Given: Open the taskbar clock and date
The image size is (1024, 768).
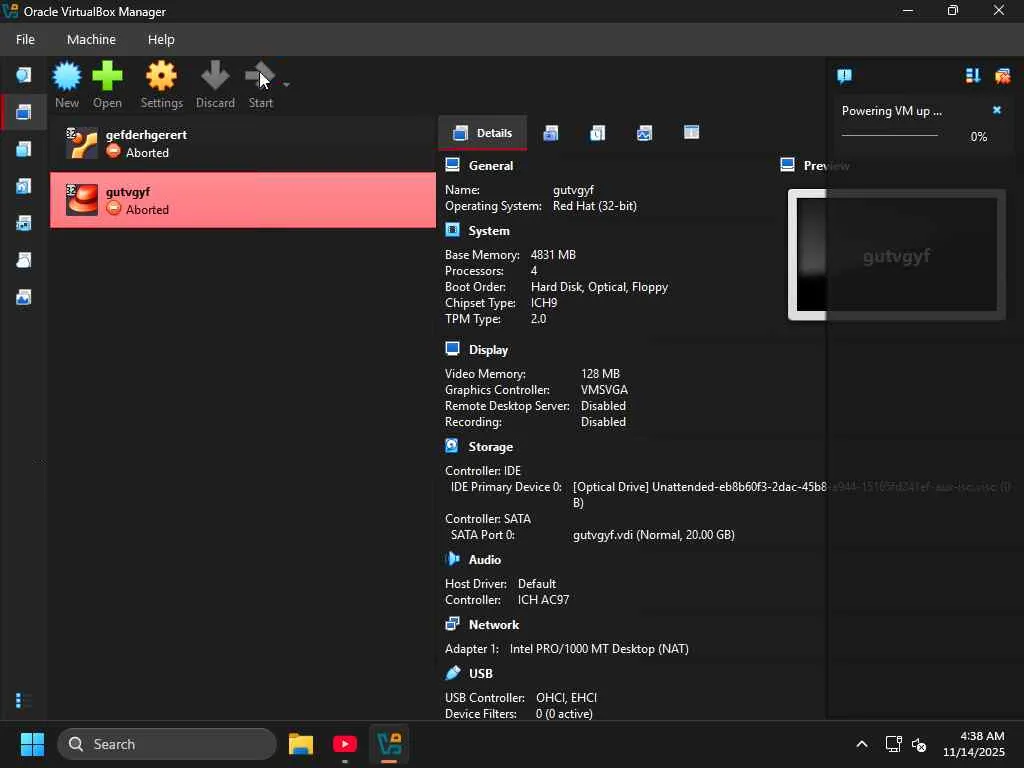Looking at the screenshot, I should tap(974, 744).
